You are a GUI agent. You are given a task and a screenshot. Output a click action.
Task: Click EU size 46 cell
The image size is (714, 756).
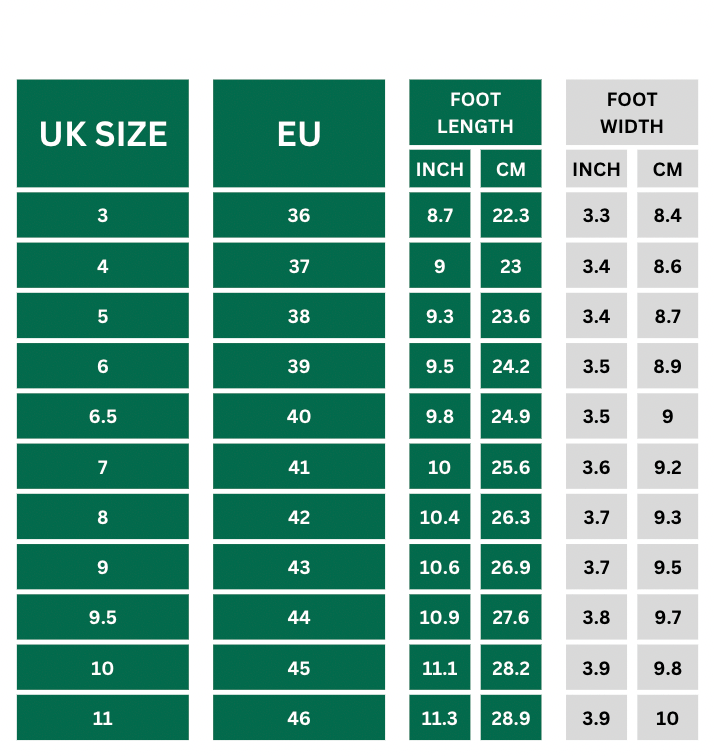click(299, 718)
